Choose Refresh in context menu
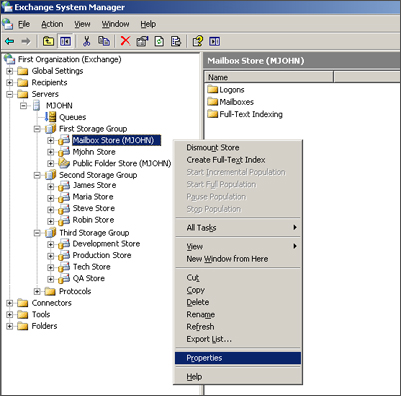The width and height of the screenshot is (401, 396). tap(238, 327)
